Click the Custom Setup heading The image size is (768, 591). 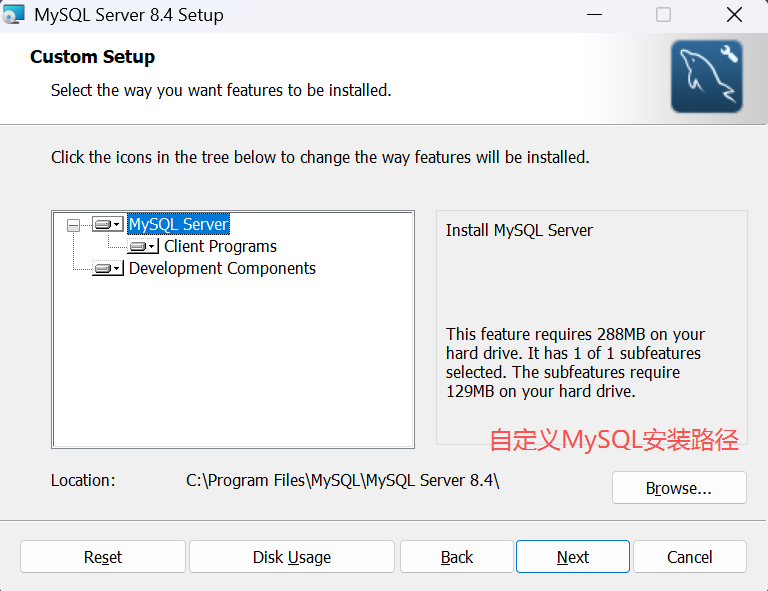93,57
